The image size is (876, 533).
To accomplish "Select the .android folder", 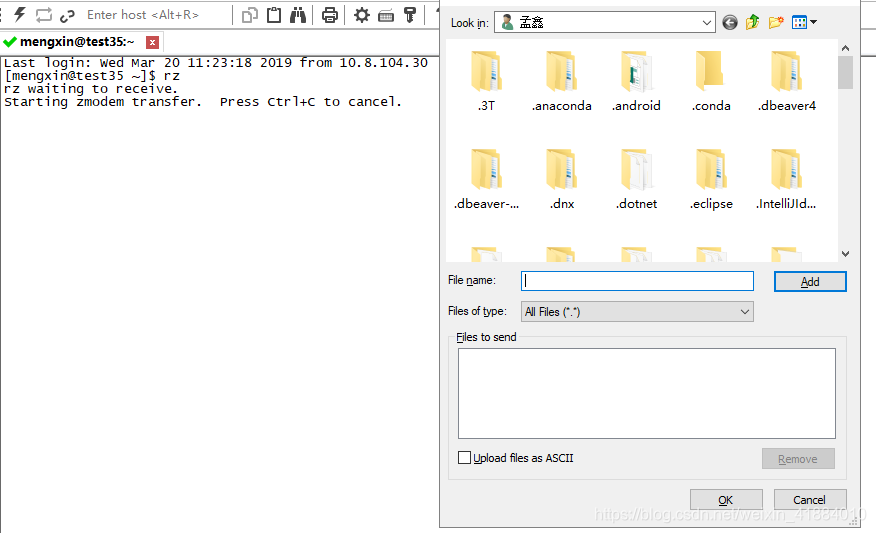I will [636, 81].
